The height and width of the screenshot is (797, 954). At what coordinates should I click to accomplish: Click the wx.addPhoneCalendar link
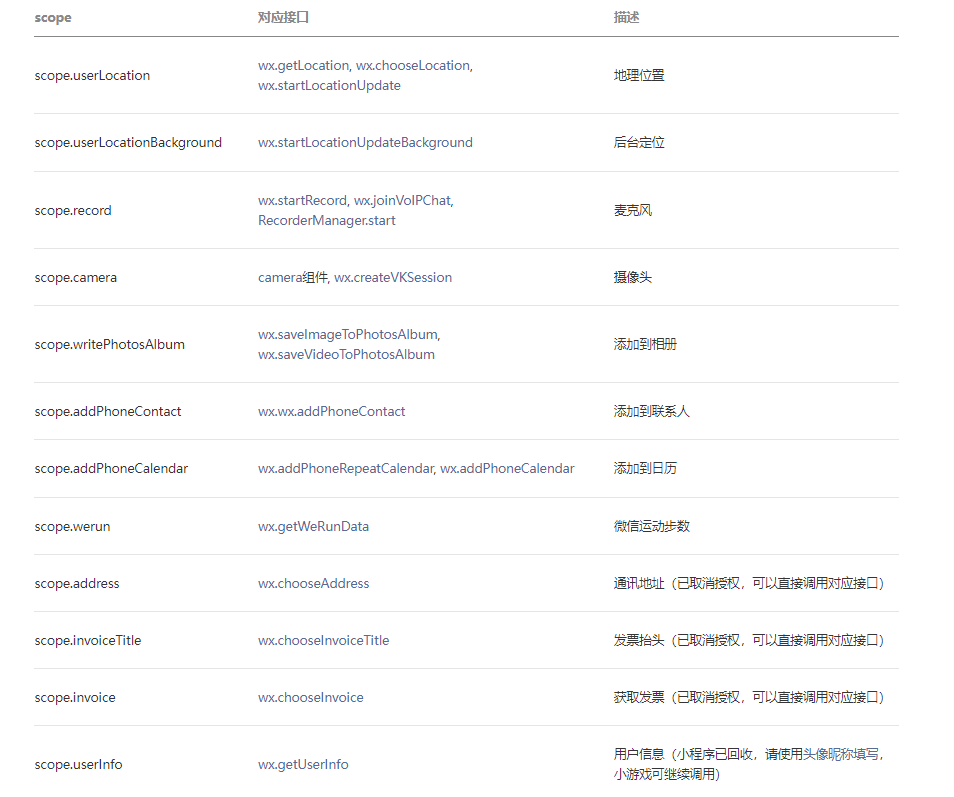point(507,469)
